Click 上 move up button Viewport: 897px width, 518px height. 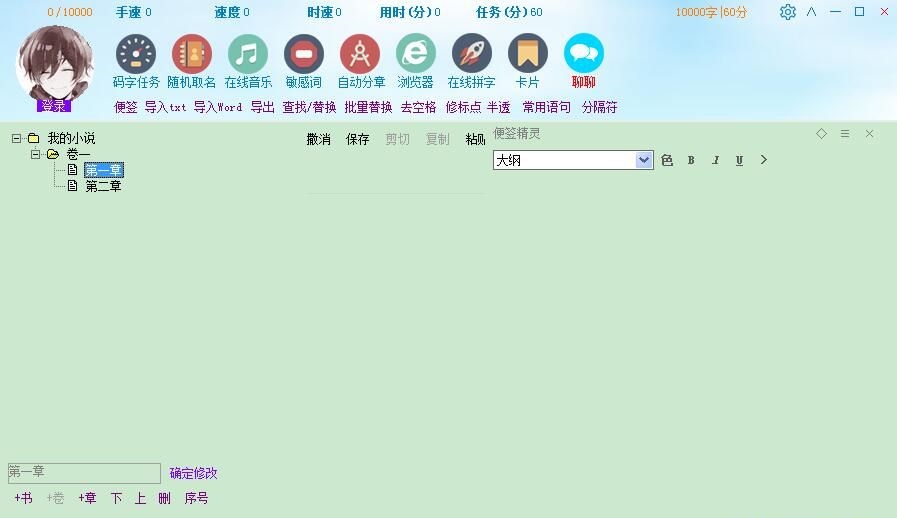click(140, 499)
